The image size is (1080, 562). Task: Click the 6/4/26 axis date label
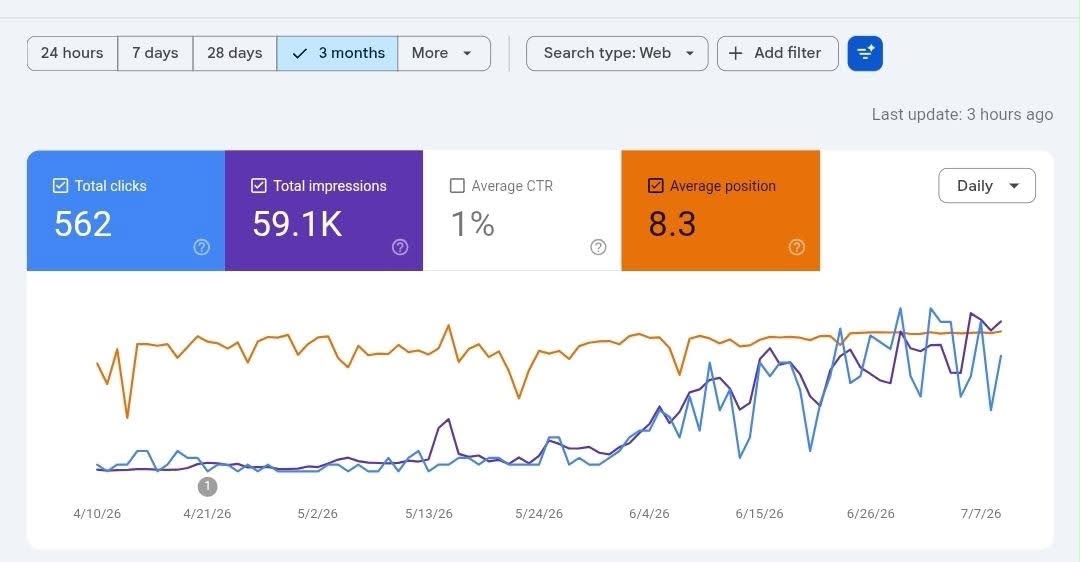click(649, 514)
